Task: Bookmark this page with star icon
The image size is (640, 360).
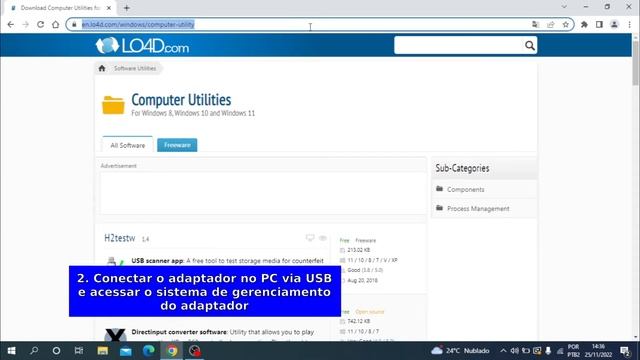Action: [x=566, y=24]
